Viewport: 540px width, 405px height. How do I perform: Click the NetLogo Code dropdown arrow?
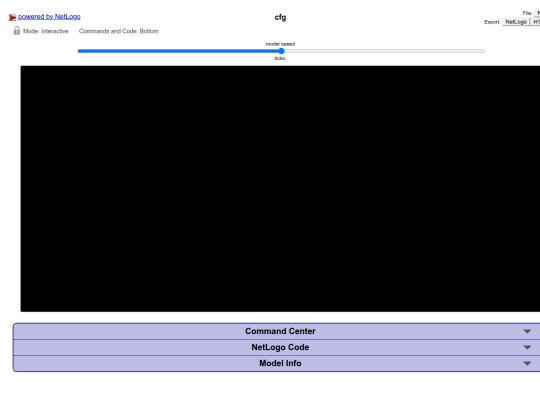pos(527,347)
